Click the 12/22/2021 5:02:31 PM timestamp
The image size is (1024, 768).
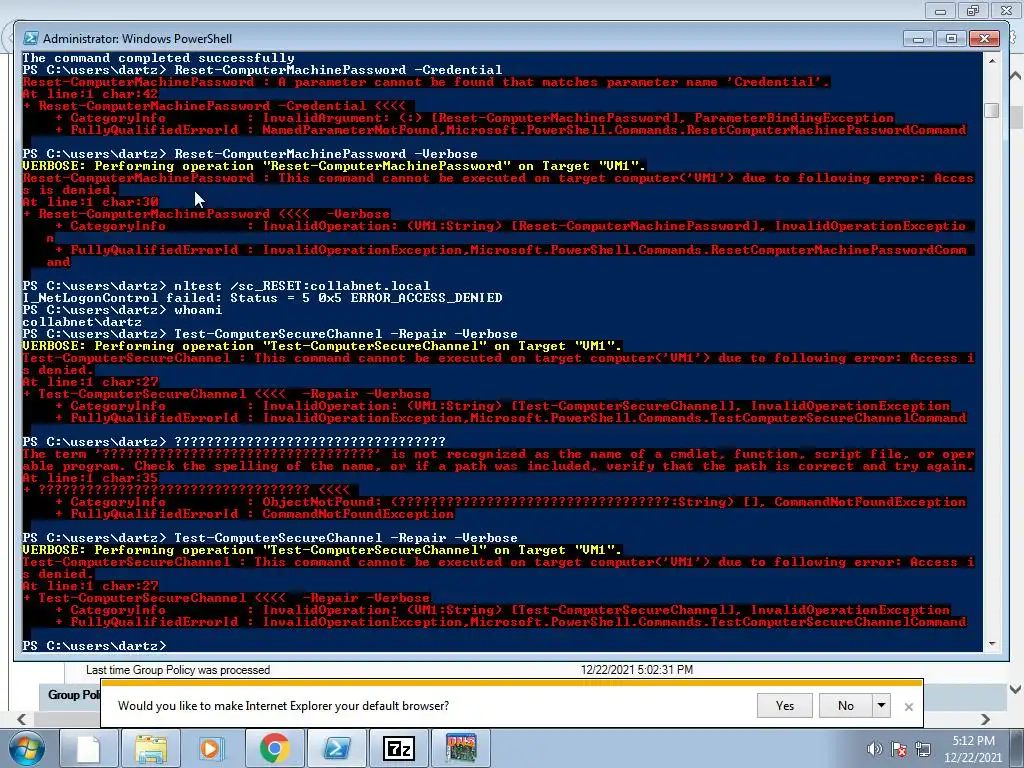point(637,670)
